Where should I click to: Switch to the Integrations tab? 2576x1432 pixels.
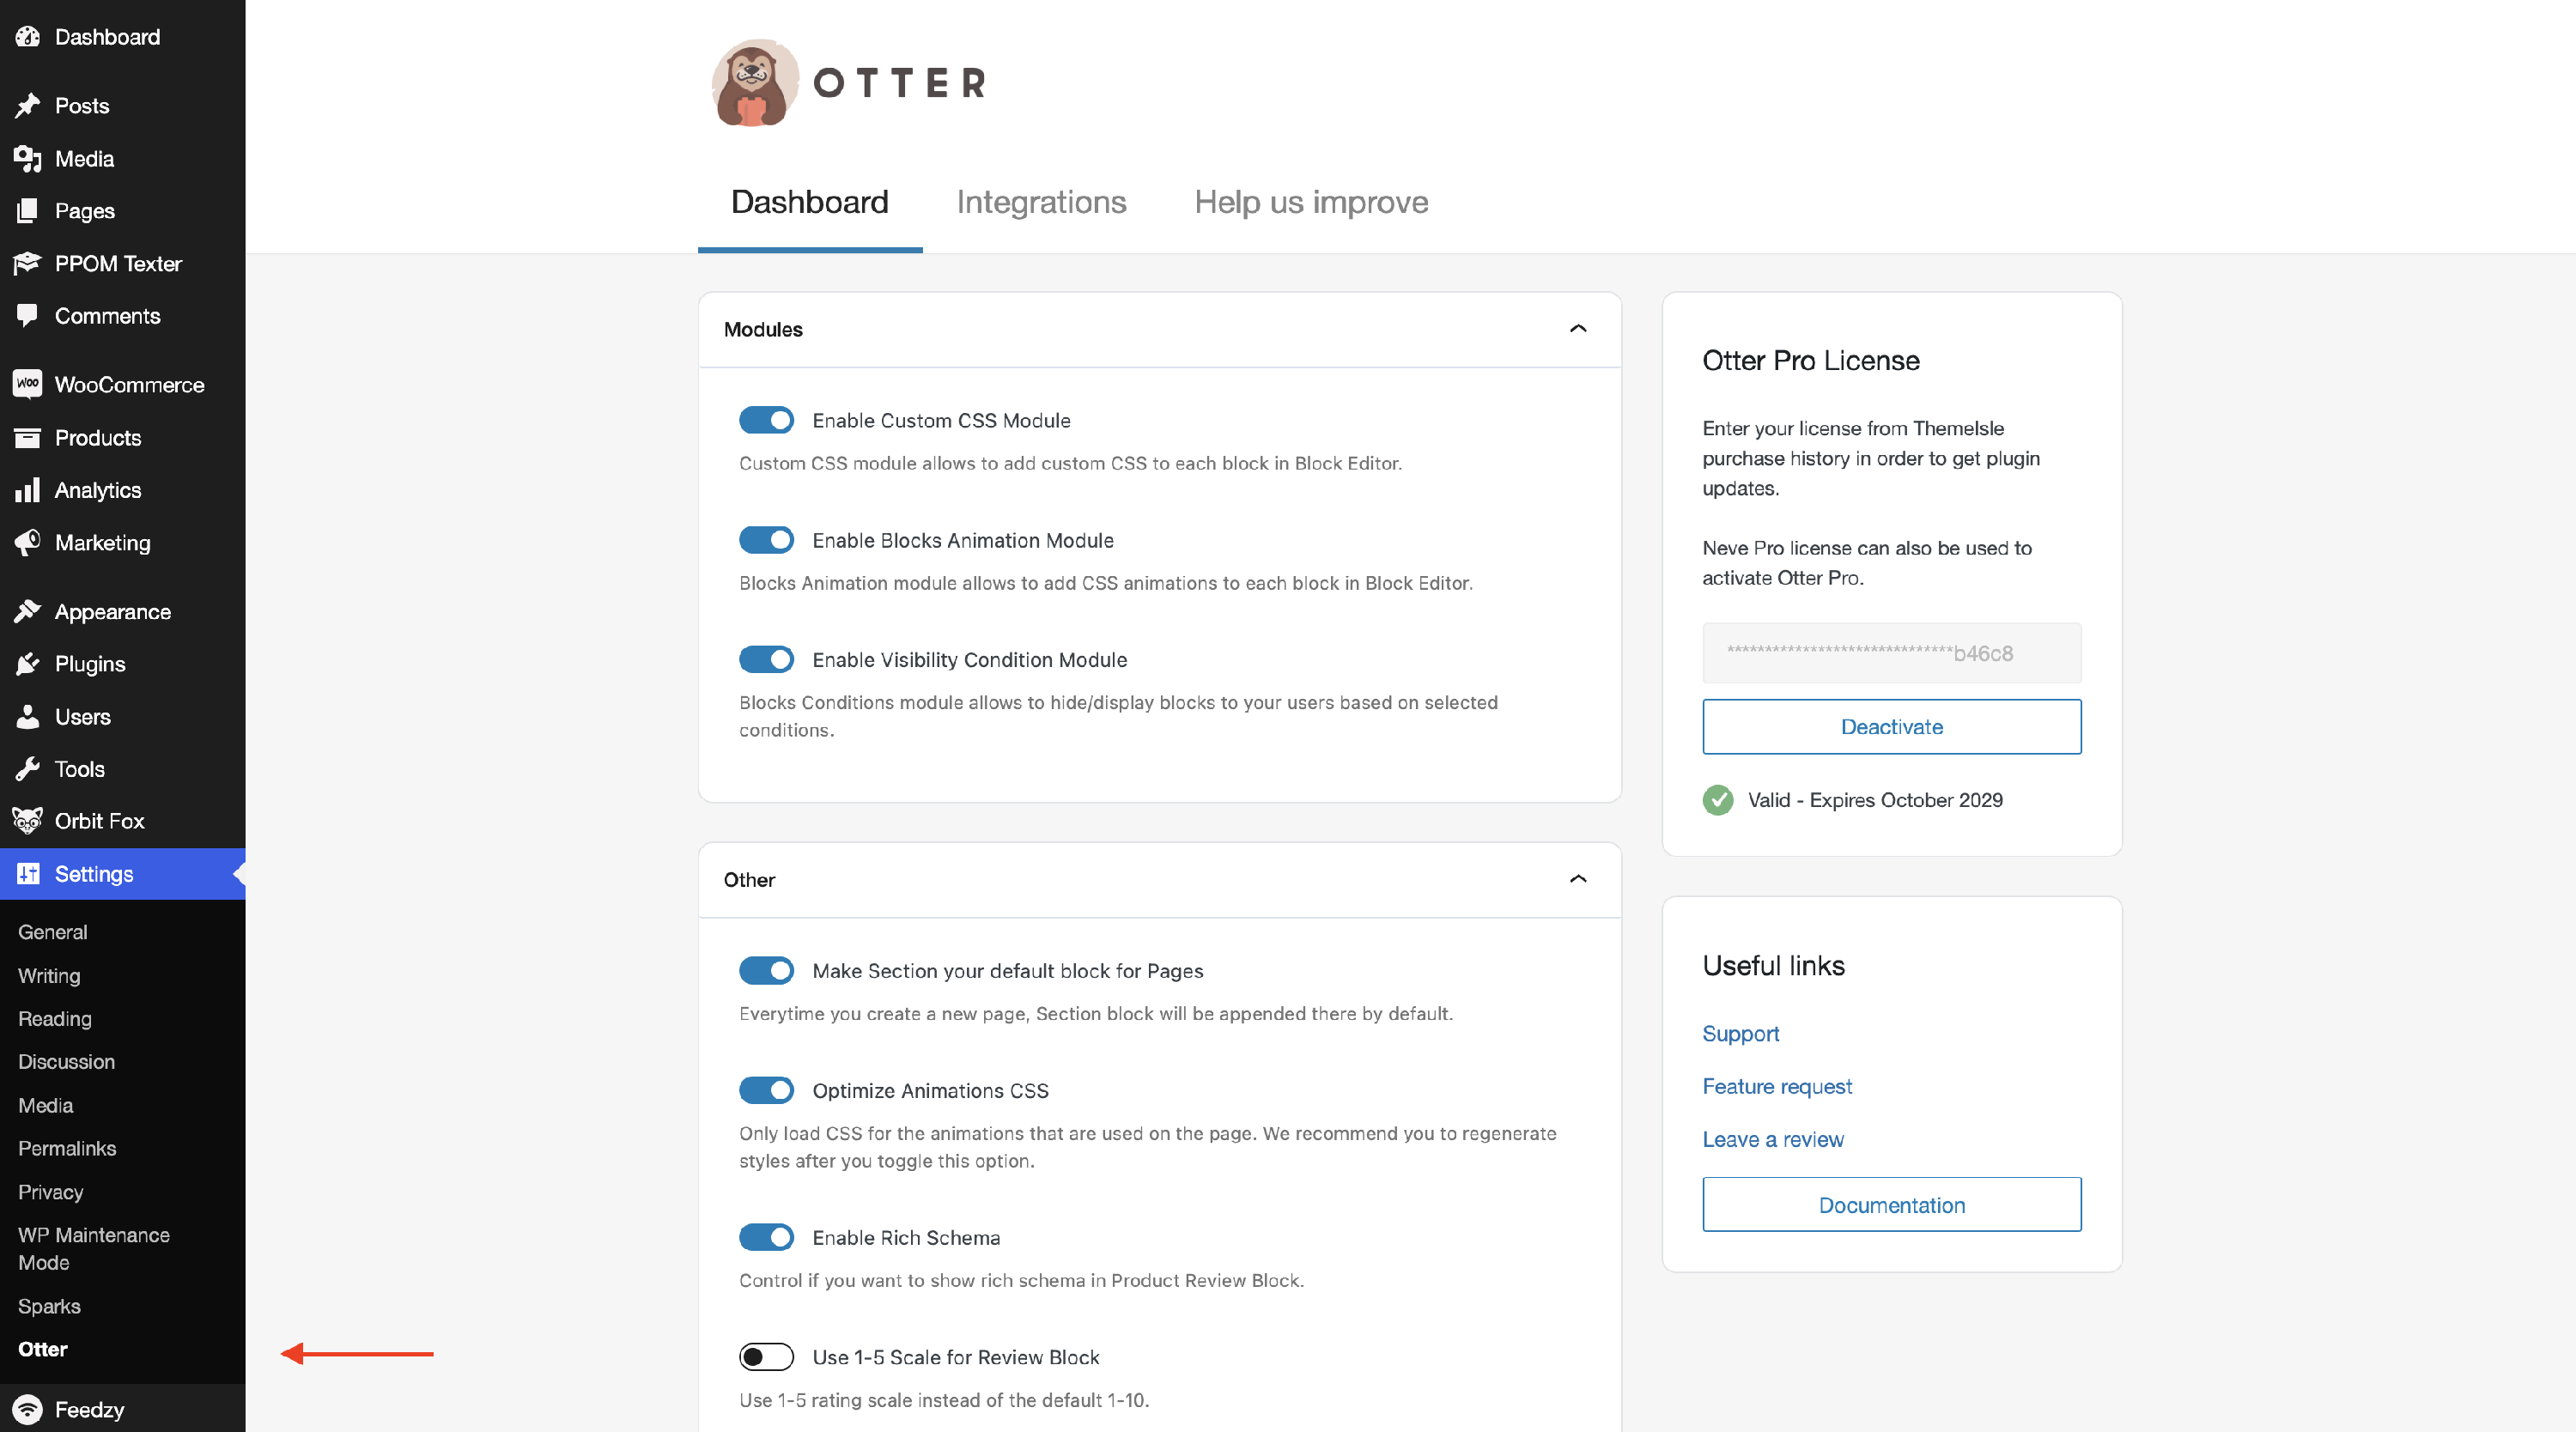tap(1041, 202)
